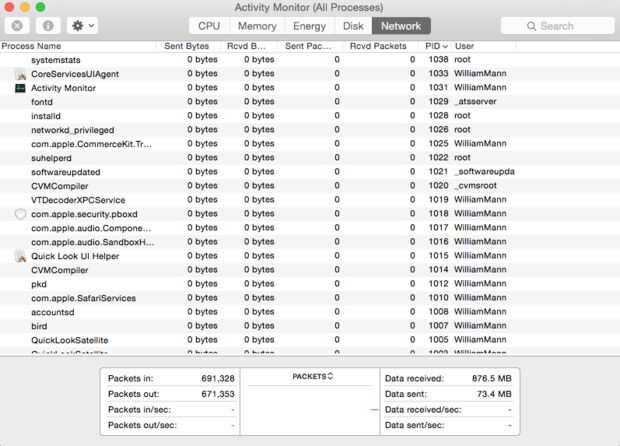The image size is (620, 446).
Task: Click the com.apple.security.pboxd placeholder icon
Action: click(20, 214)
